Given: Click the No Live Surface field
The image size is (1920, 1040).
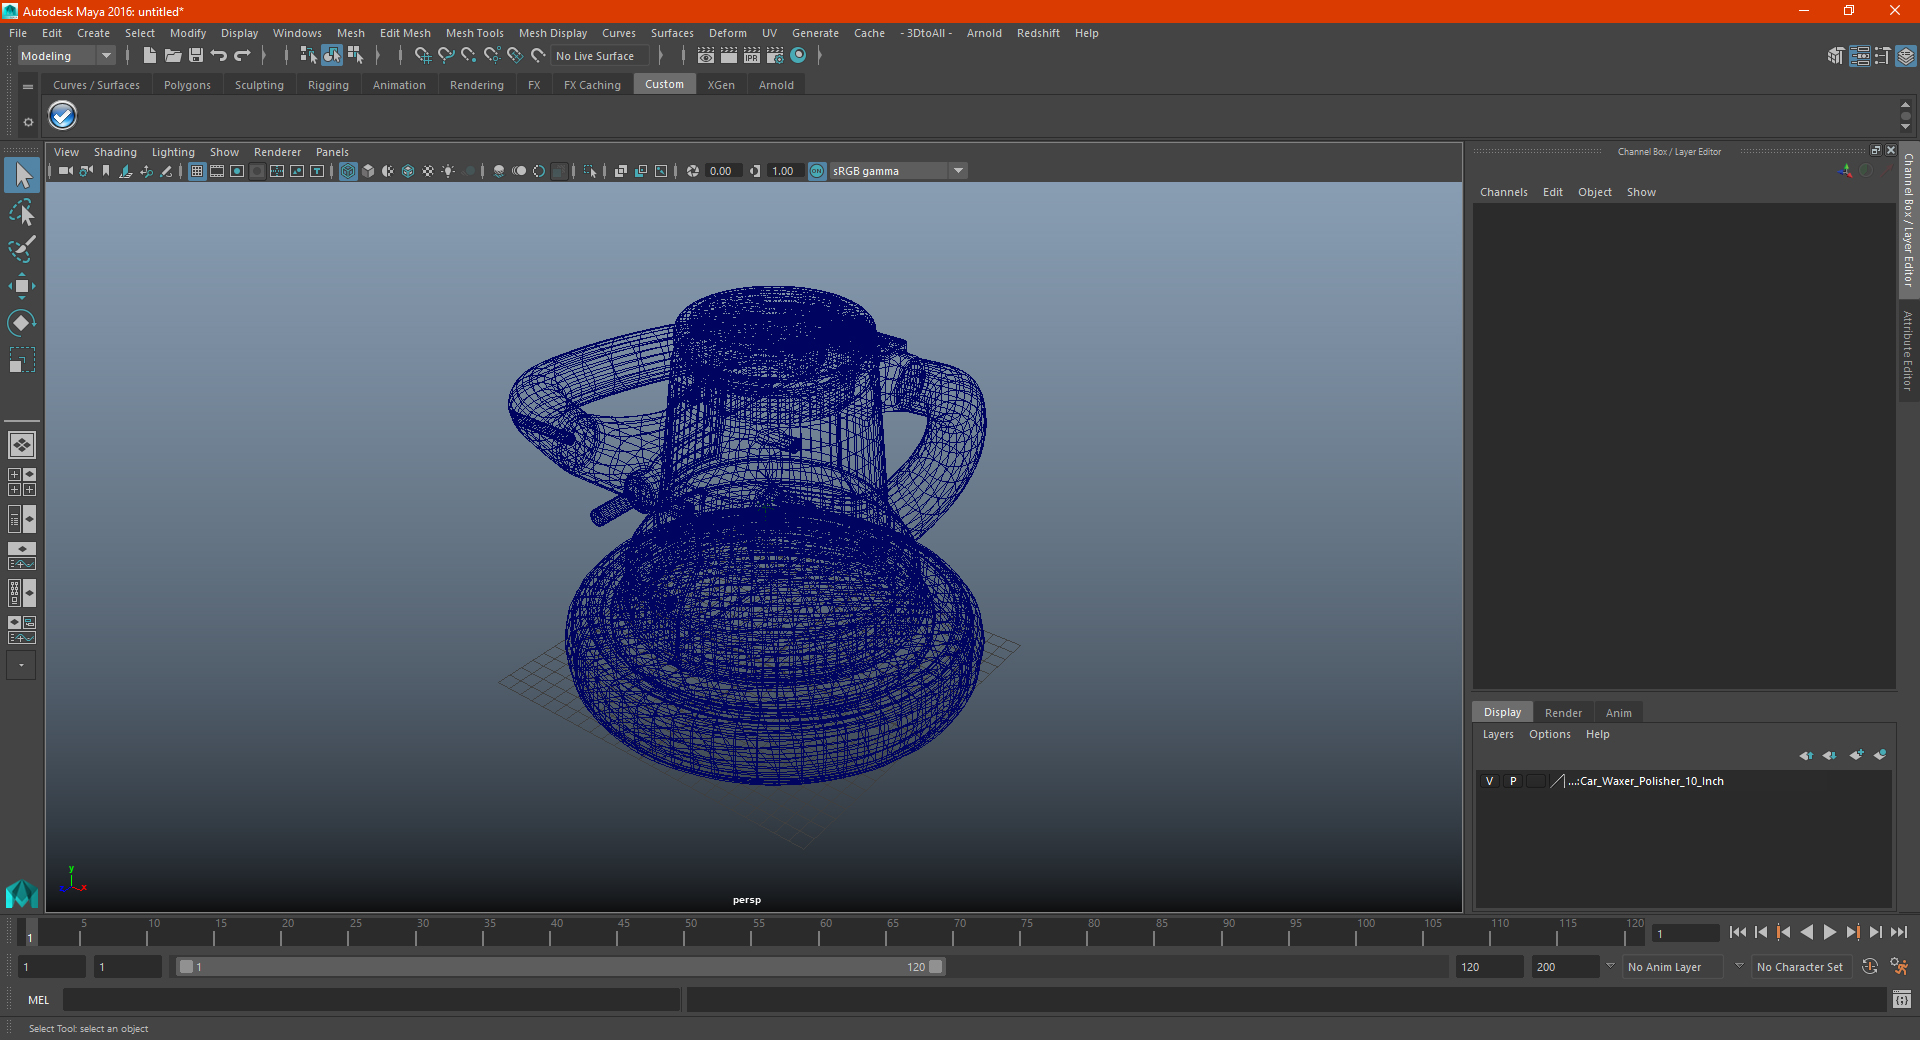Looking at the screenshot, I should pos(600,56).
